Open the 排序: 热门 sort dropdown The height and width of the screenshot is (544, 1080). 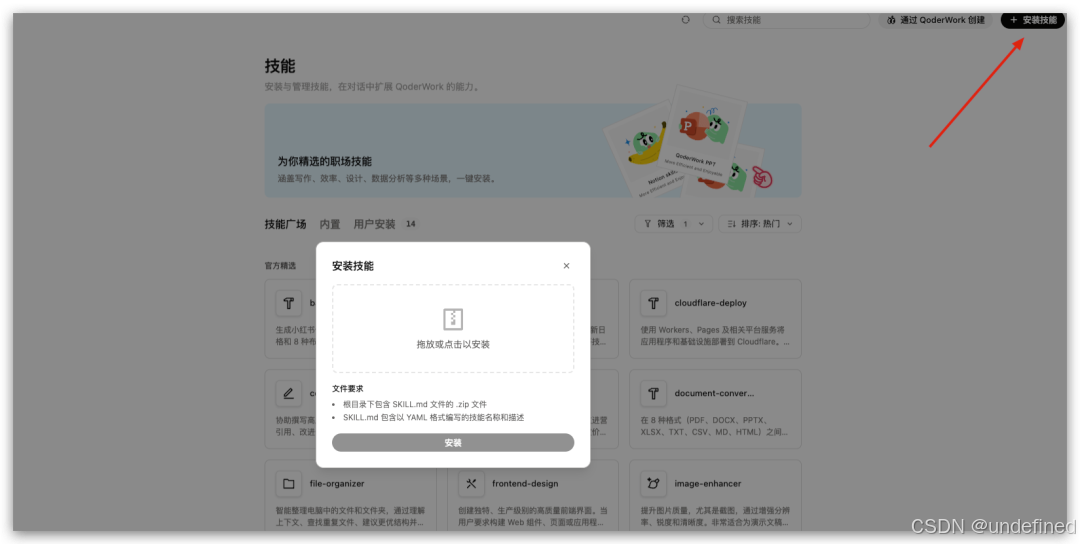coord(760,224)
